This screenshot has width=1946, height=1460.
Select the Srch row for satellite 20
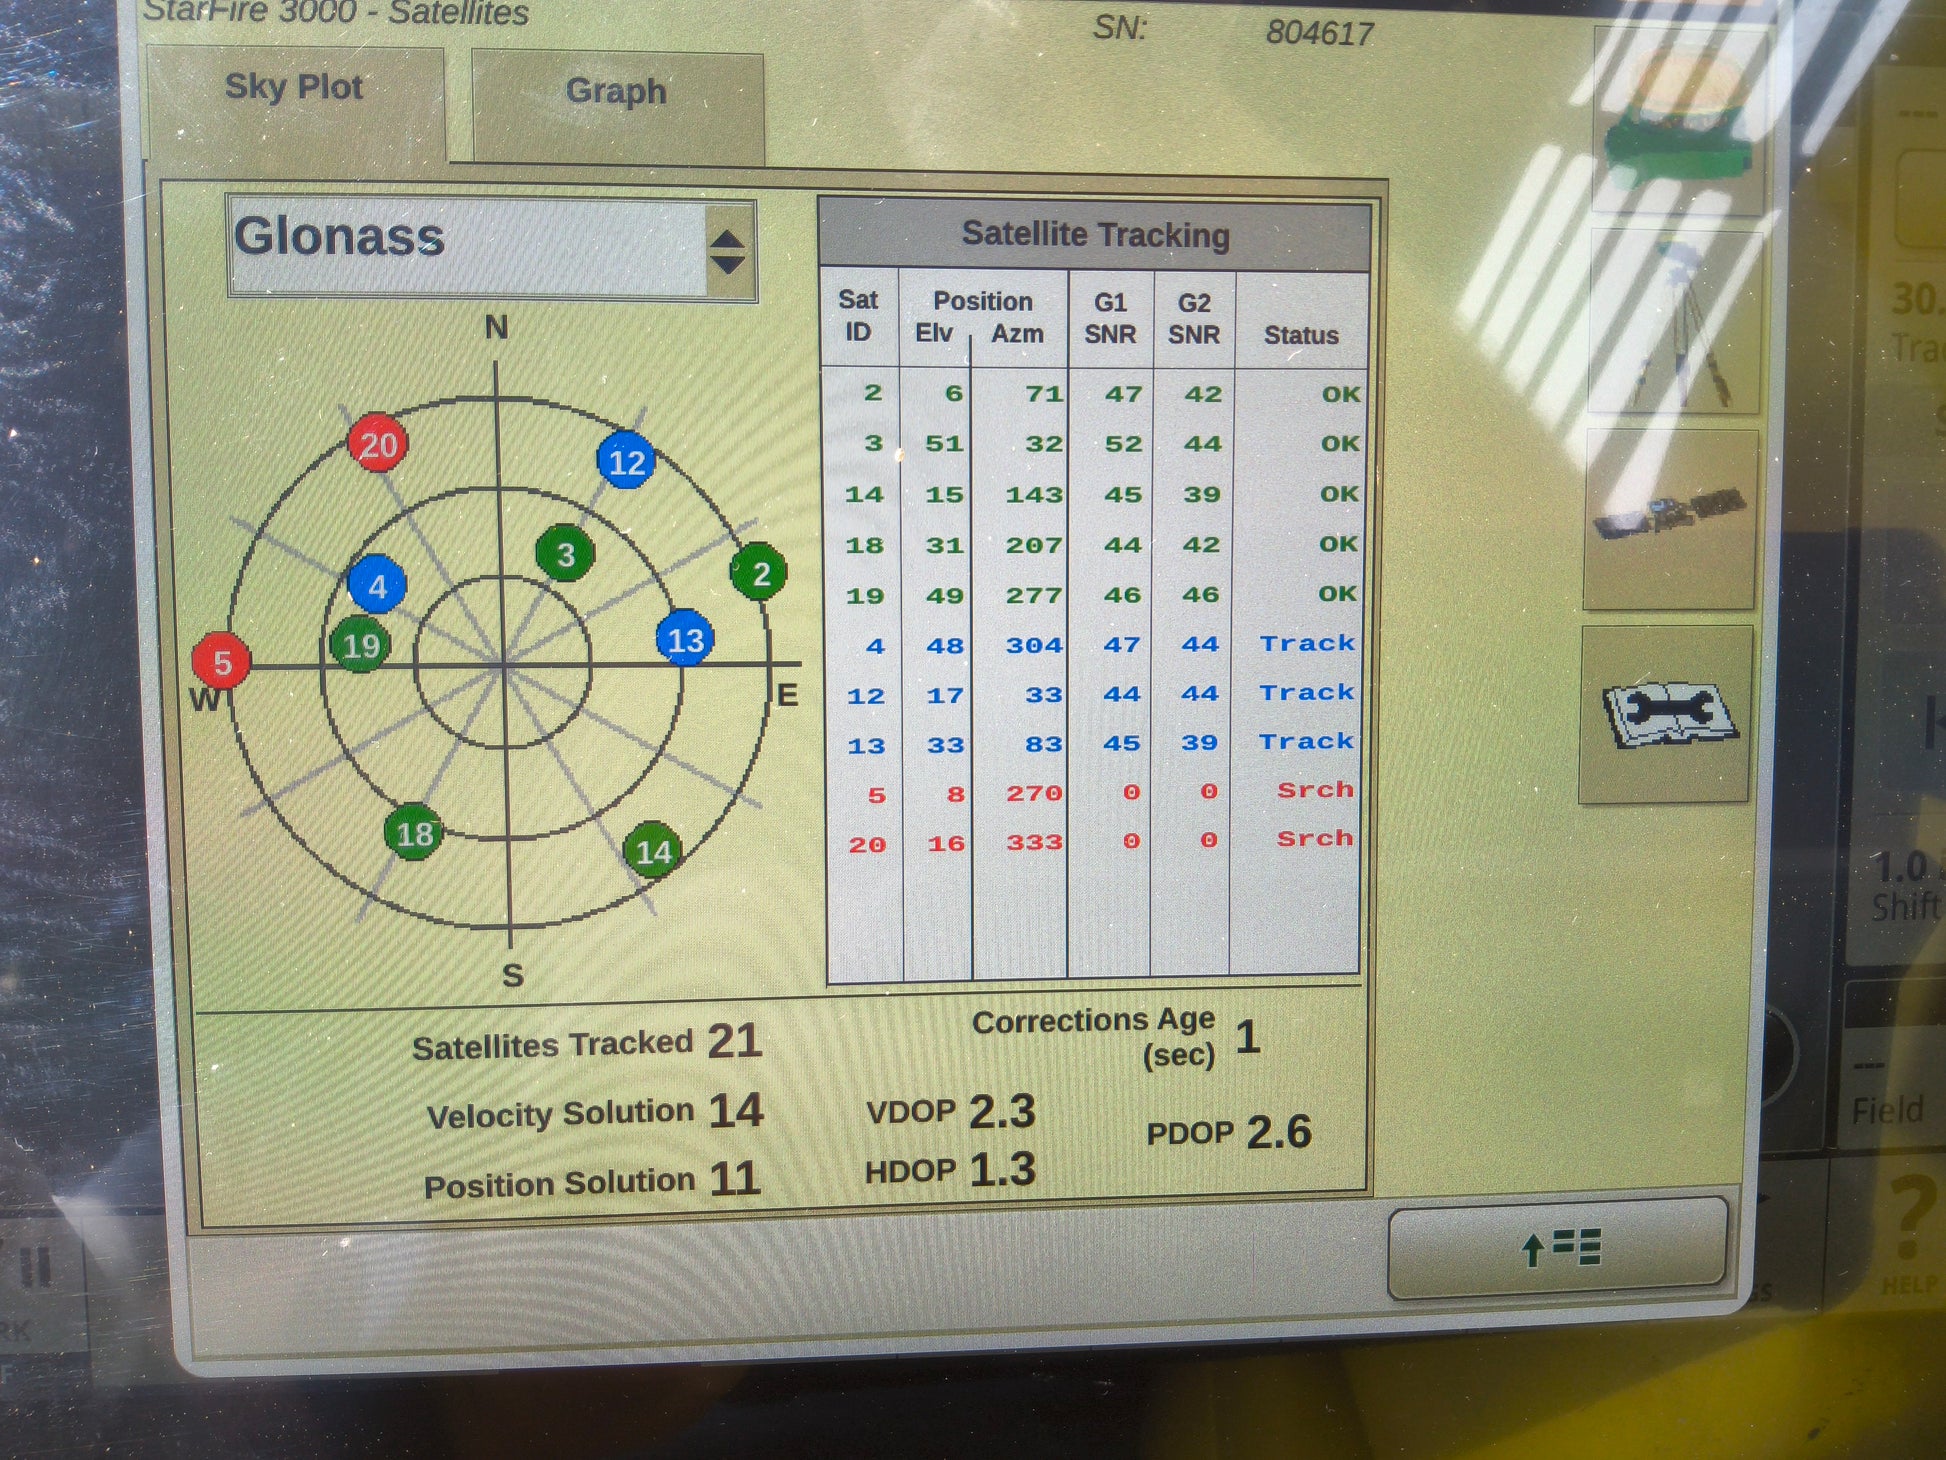(1090, 842)
